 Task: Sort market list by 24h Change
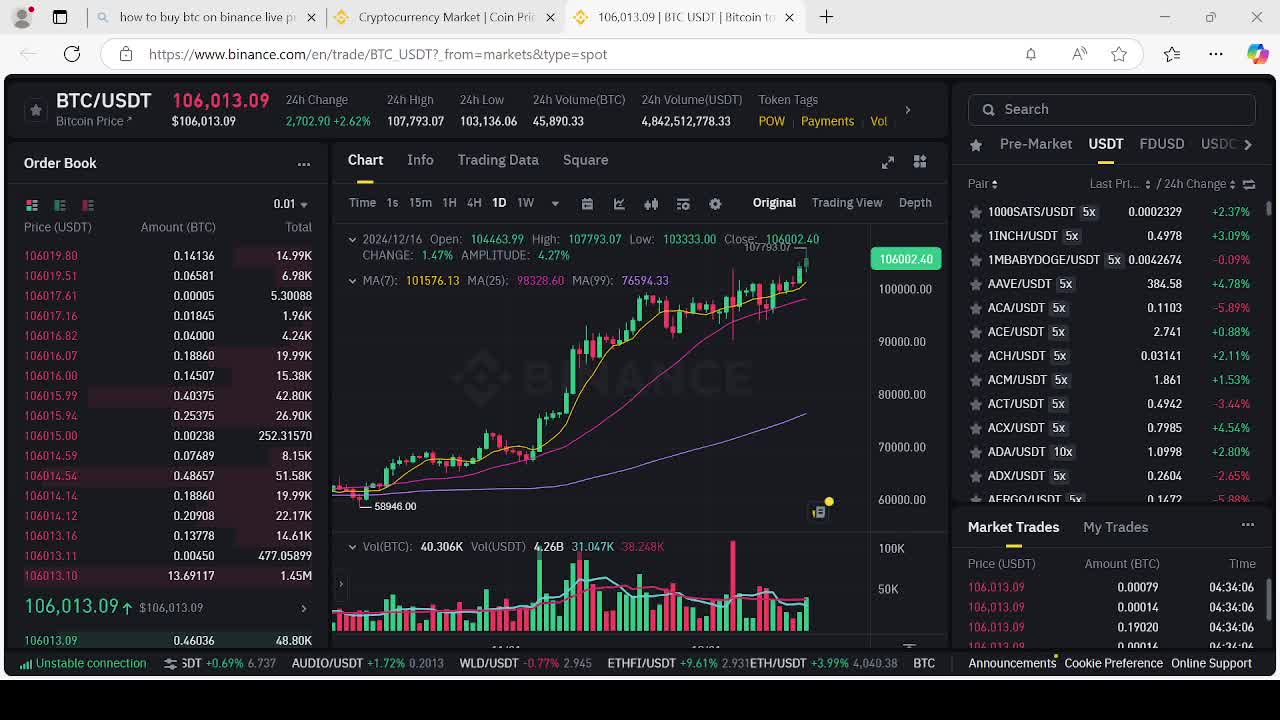[x=1199, y=184]
